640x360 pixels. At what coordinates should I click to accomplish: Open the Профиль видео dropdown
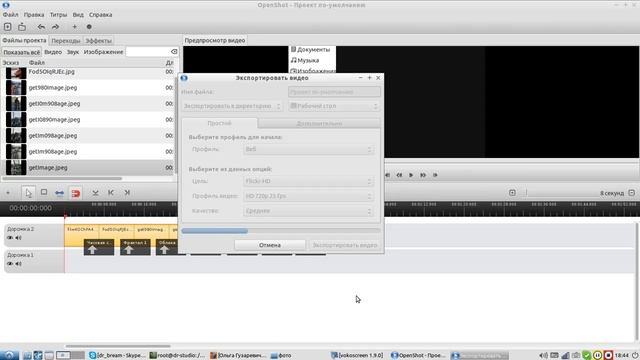pyautogui.click(x=308, y=196)
